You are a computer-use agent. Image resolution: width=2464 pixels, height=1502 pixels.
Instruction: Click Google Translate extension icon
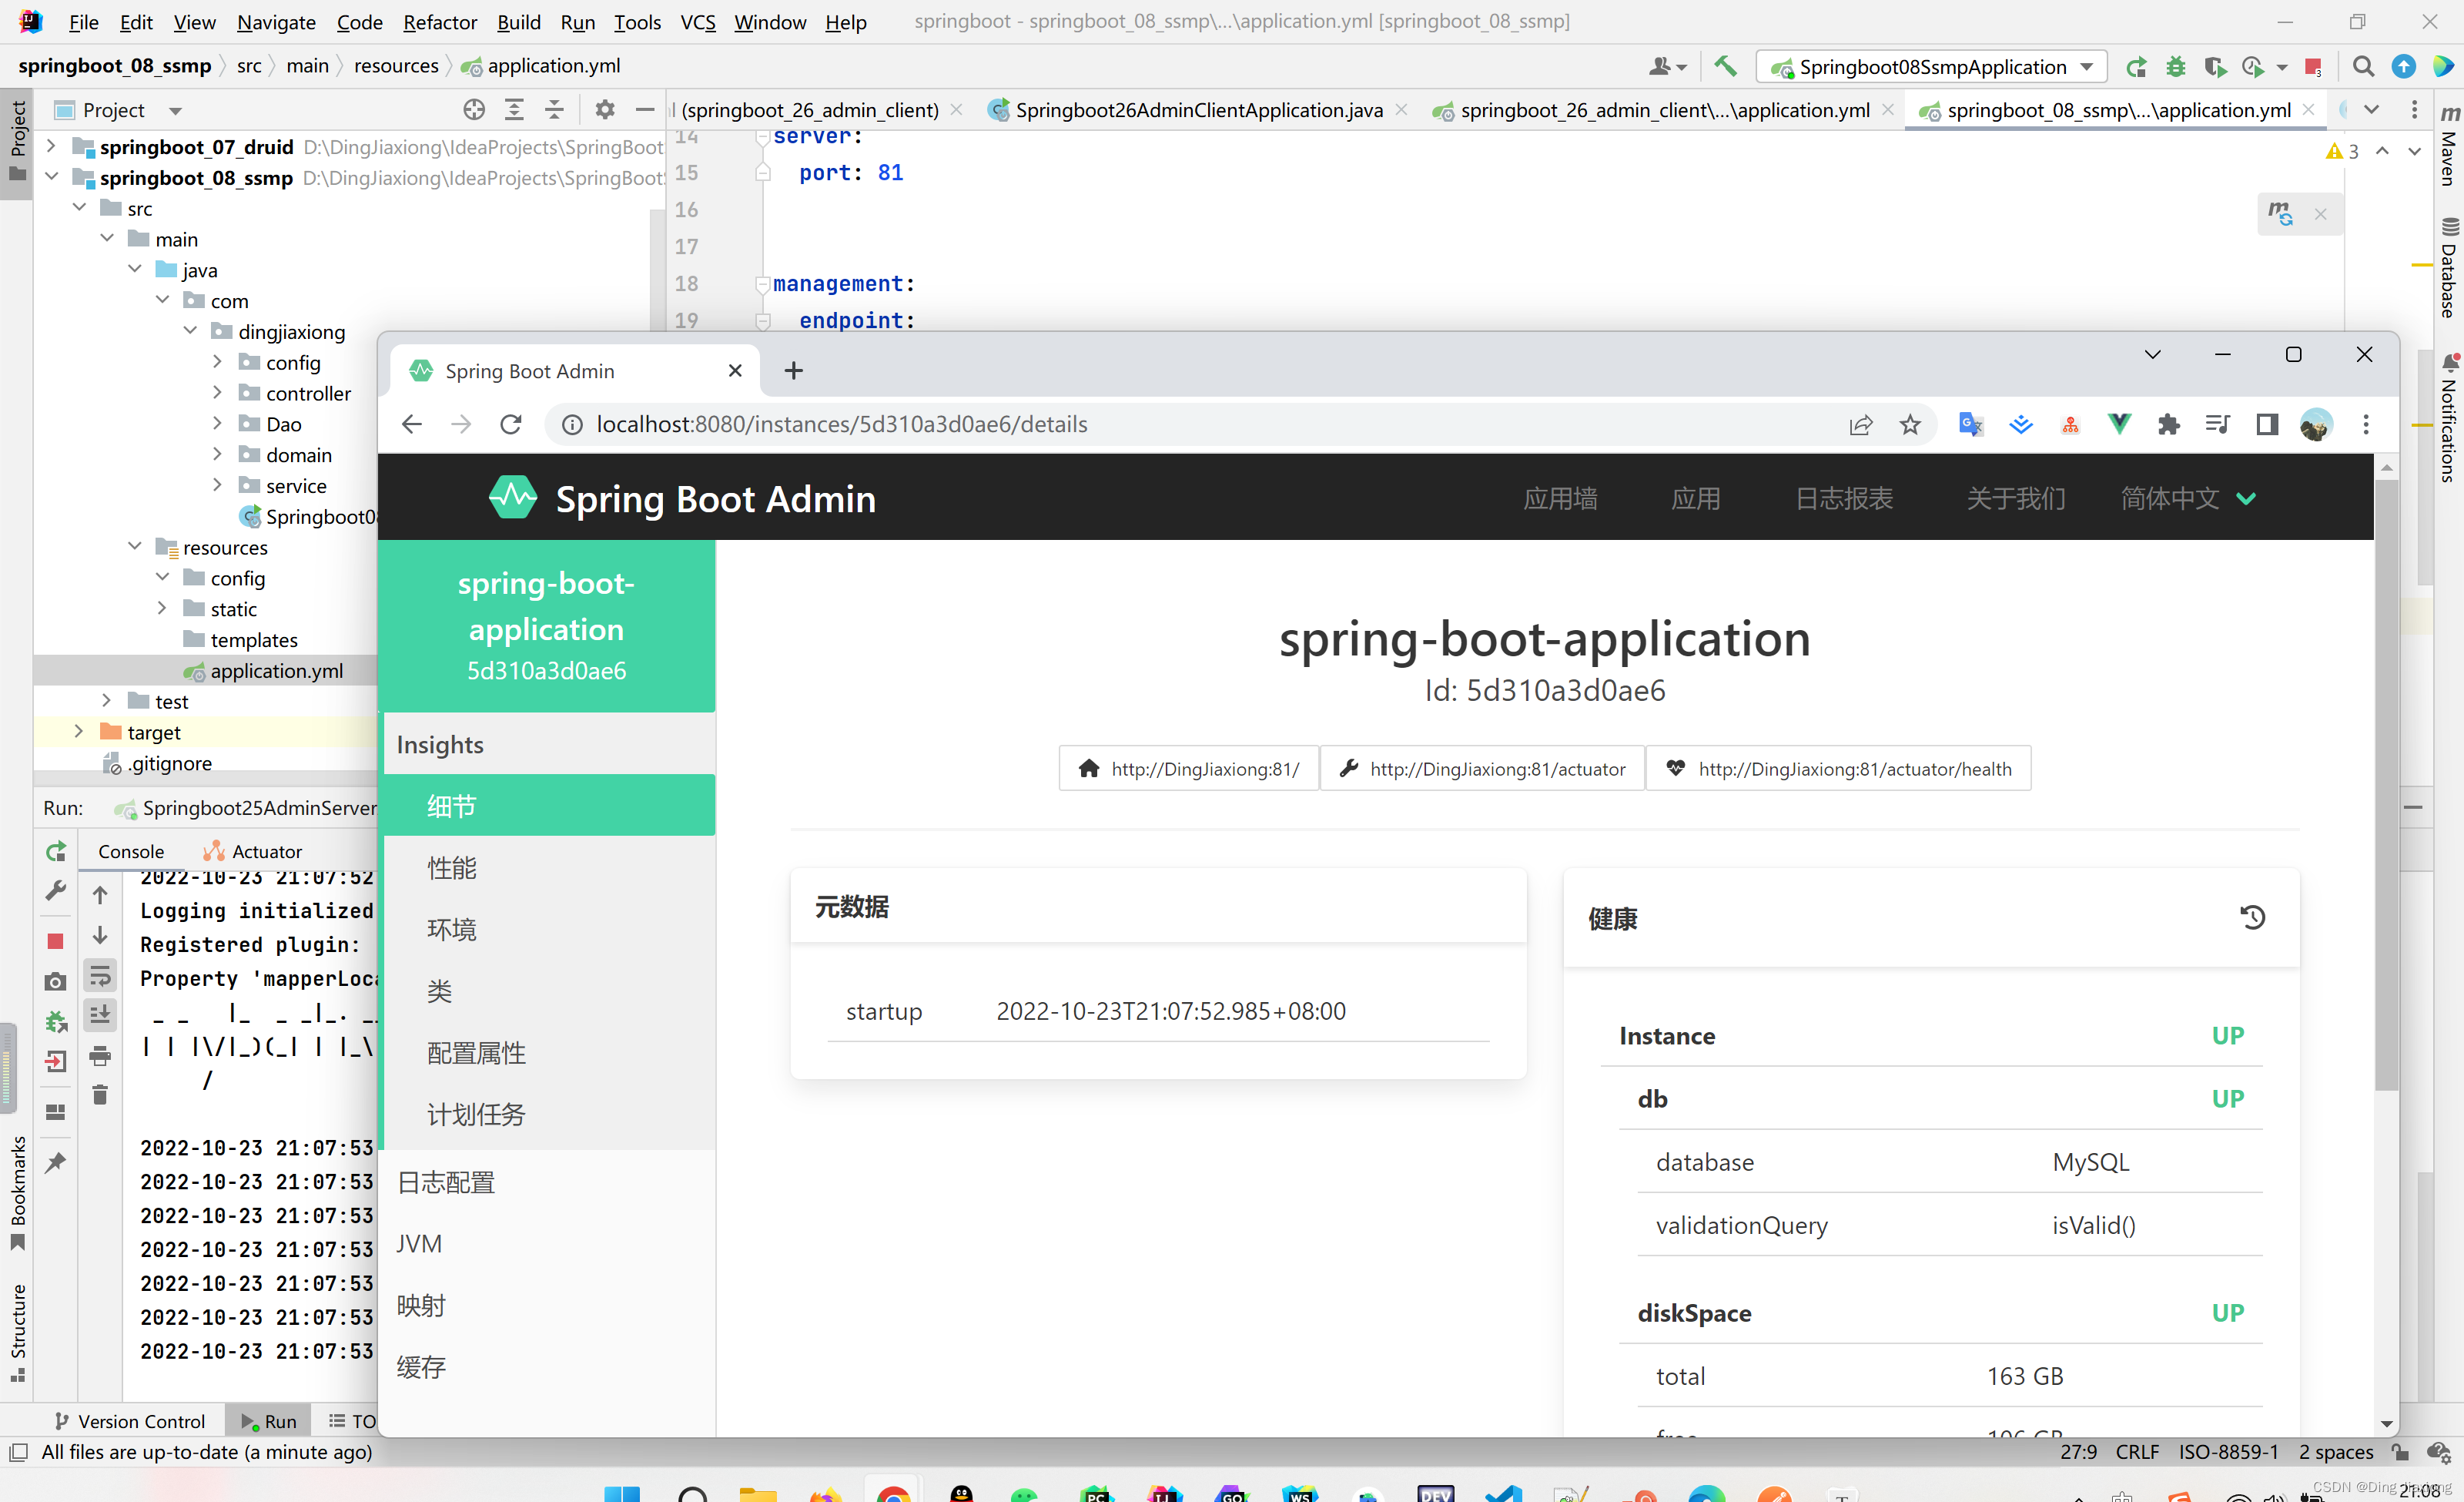(x=1971, y=424)
